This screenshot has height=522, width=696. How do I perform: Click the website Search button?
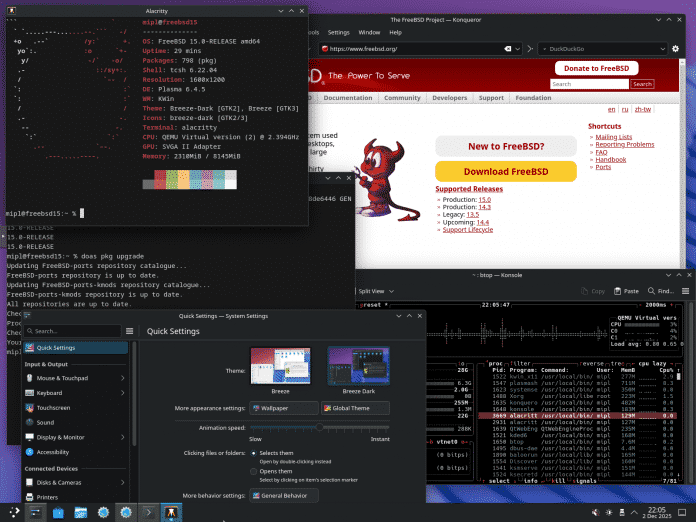pos(642,84)
